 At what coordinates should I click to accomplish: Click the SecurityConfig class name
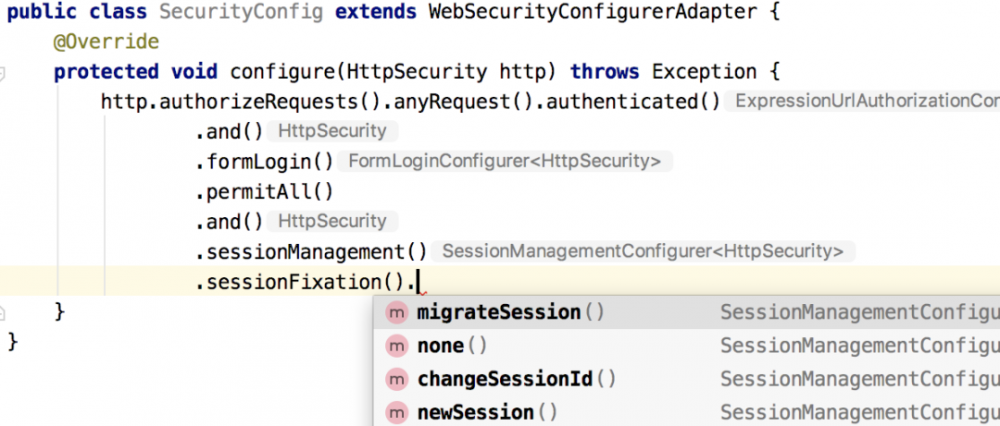240,12
